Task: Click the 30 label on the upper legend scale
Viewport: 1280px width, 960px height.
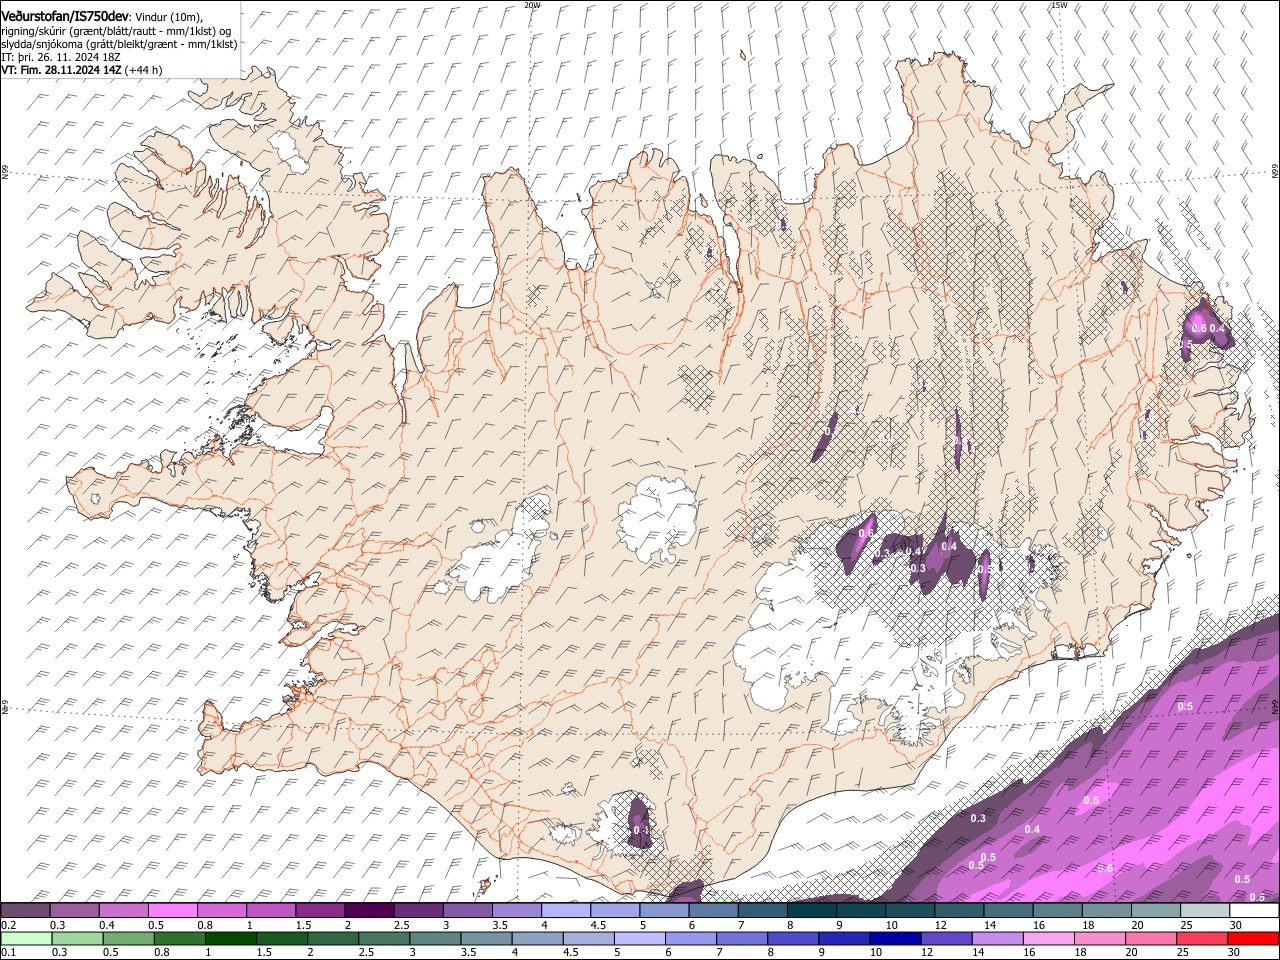Action: click(1236, 925)
